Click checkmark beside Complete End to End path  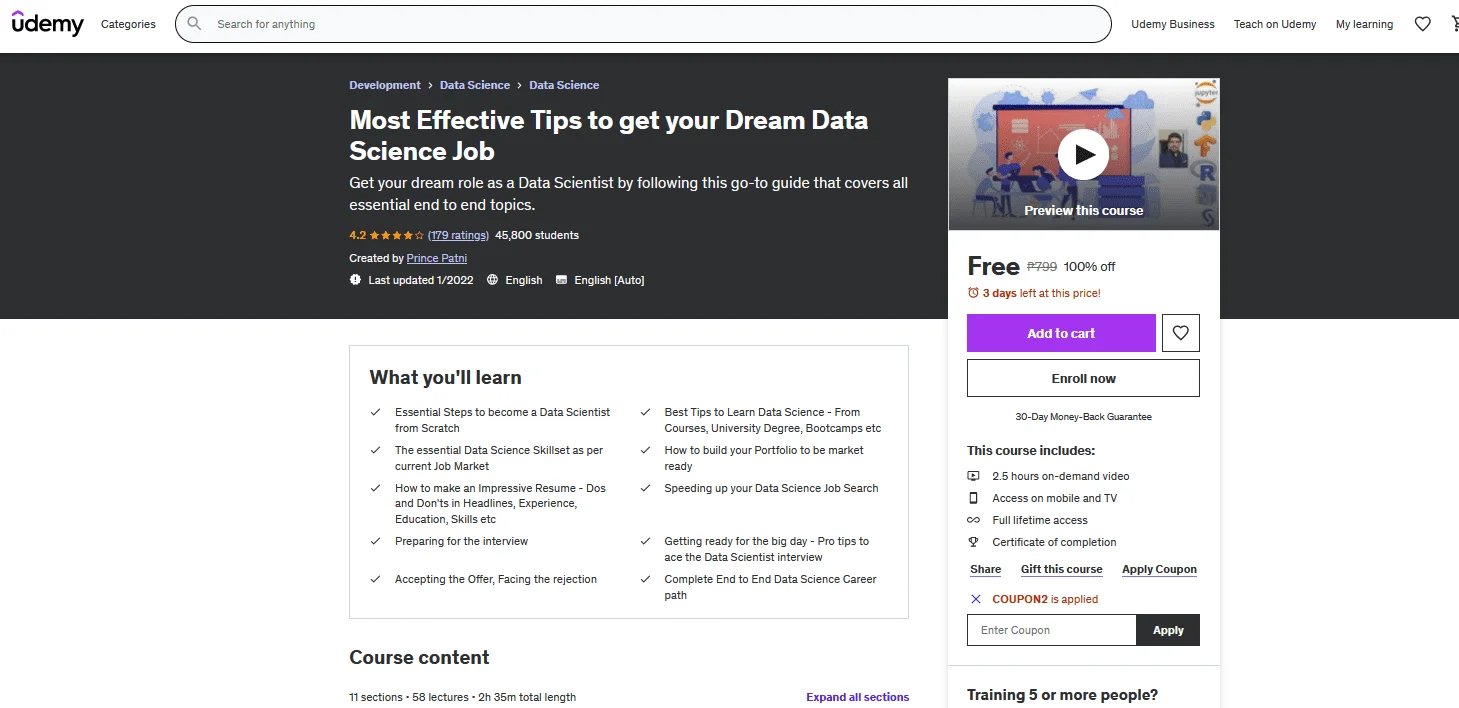pos(645,579)
